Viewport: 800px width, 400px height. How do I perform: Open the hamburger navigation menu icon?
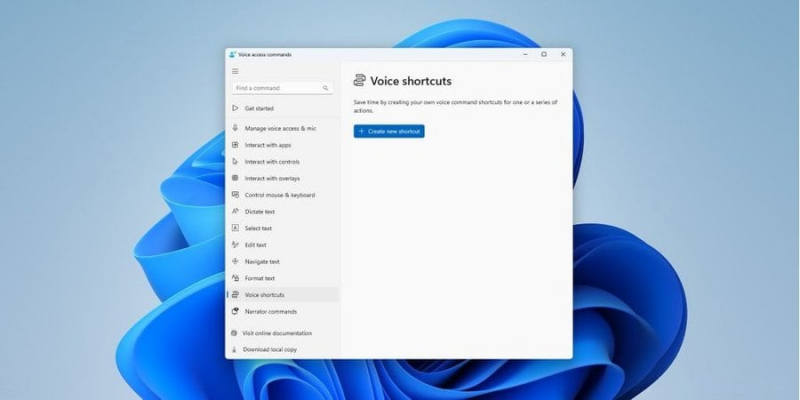coord(235,71)
